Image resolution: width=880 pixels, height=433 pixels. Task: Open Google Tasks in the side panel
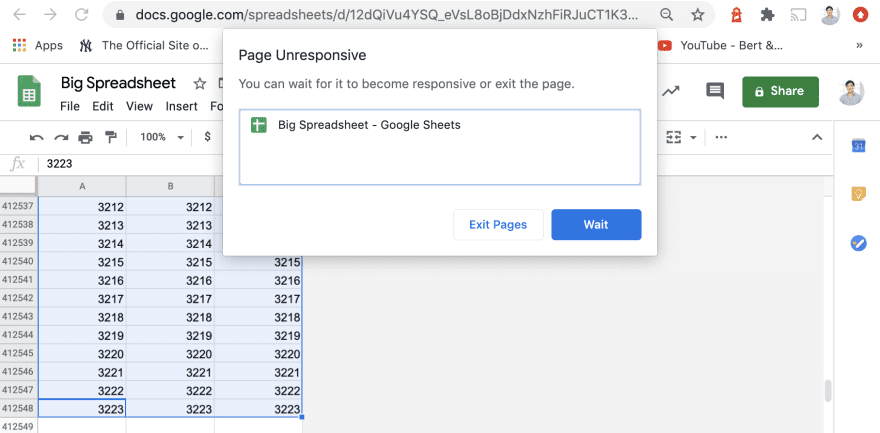click(858, 243)
